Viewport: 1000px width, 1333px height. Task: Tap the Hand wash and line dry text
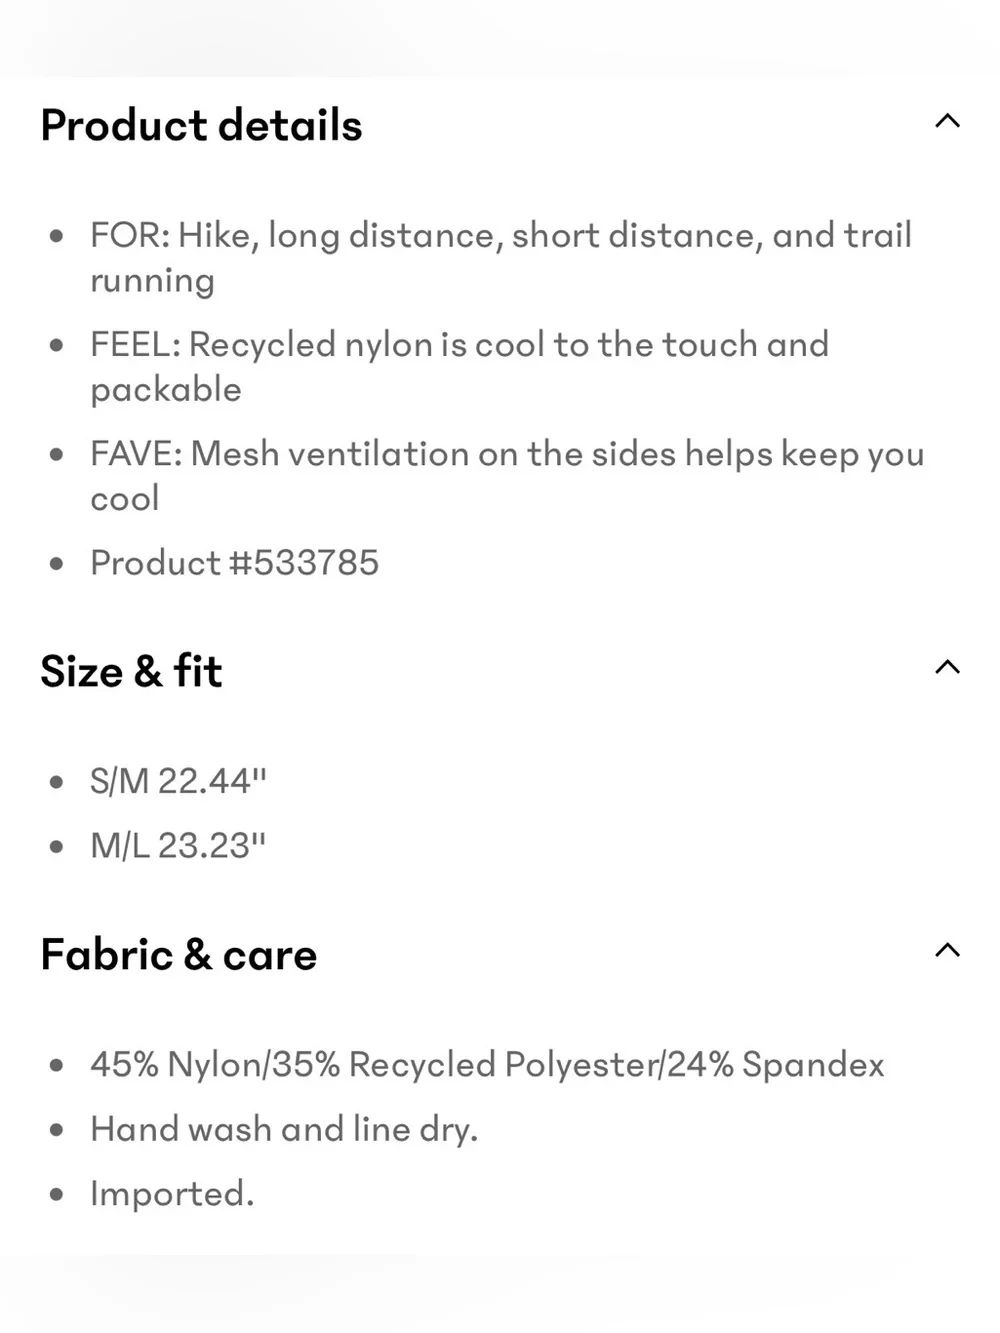[284, 1130]
